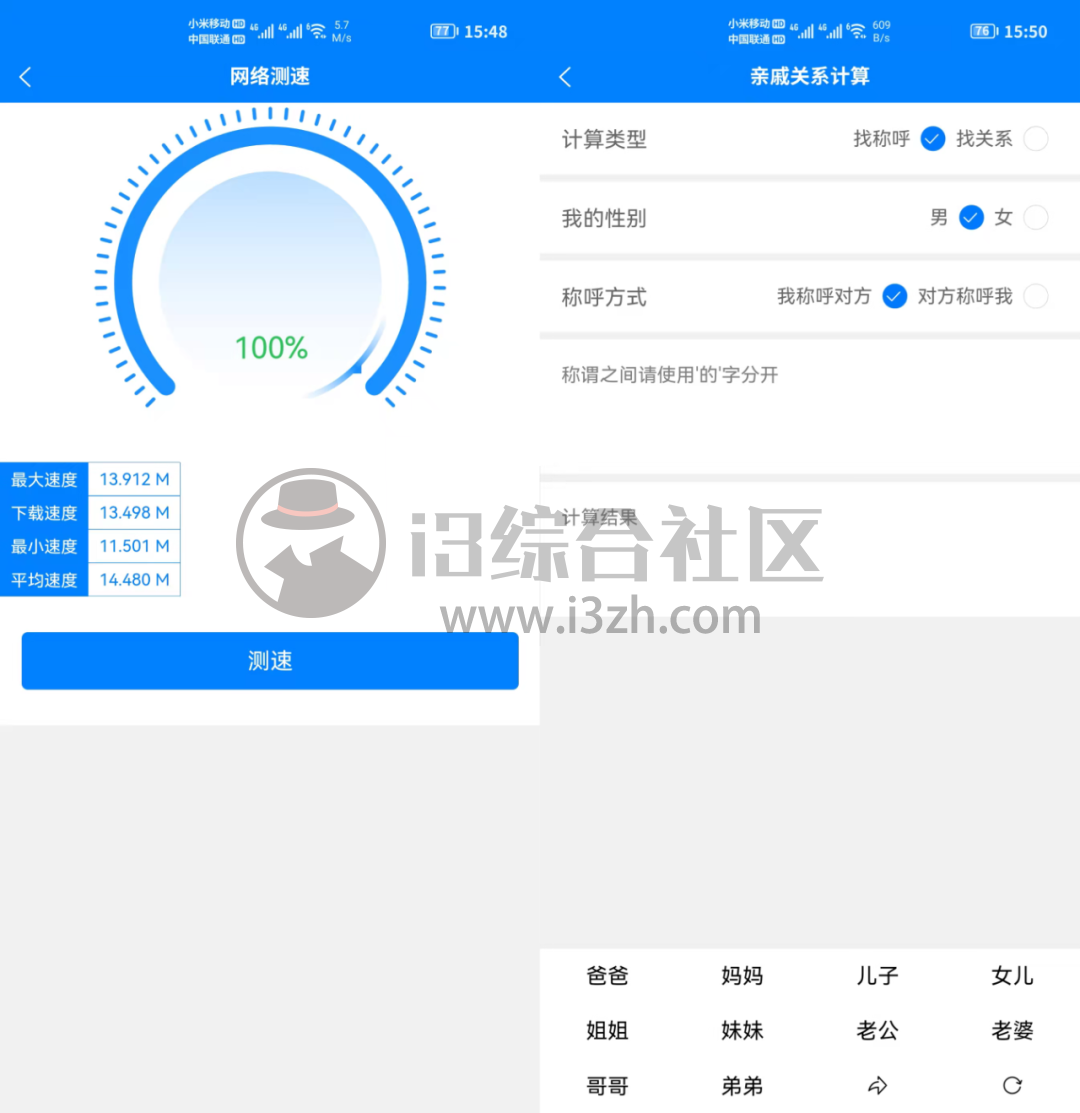Tap the 妹妹 key
Viewport: 1080px width, 1113px height.
coord(742,1030)
